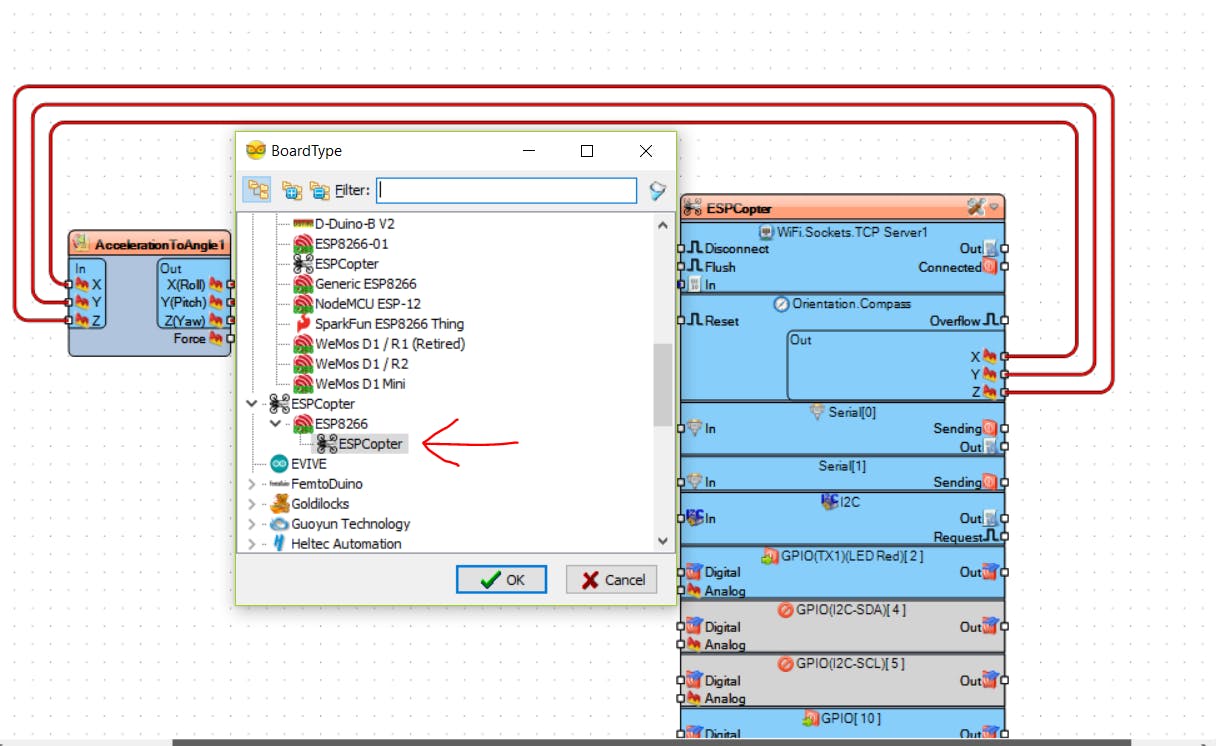Click Serial[0] Sending pin
The width and height of the screenshot is (1216, 746).
pos(1005,429)
